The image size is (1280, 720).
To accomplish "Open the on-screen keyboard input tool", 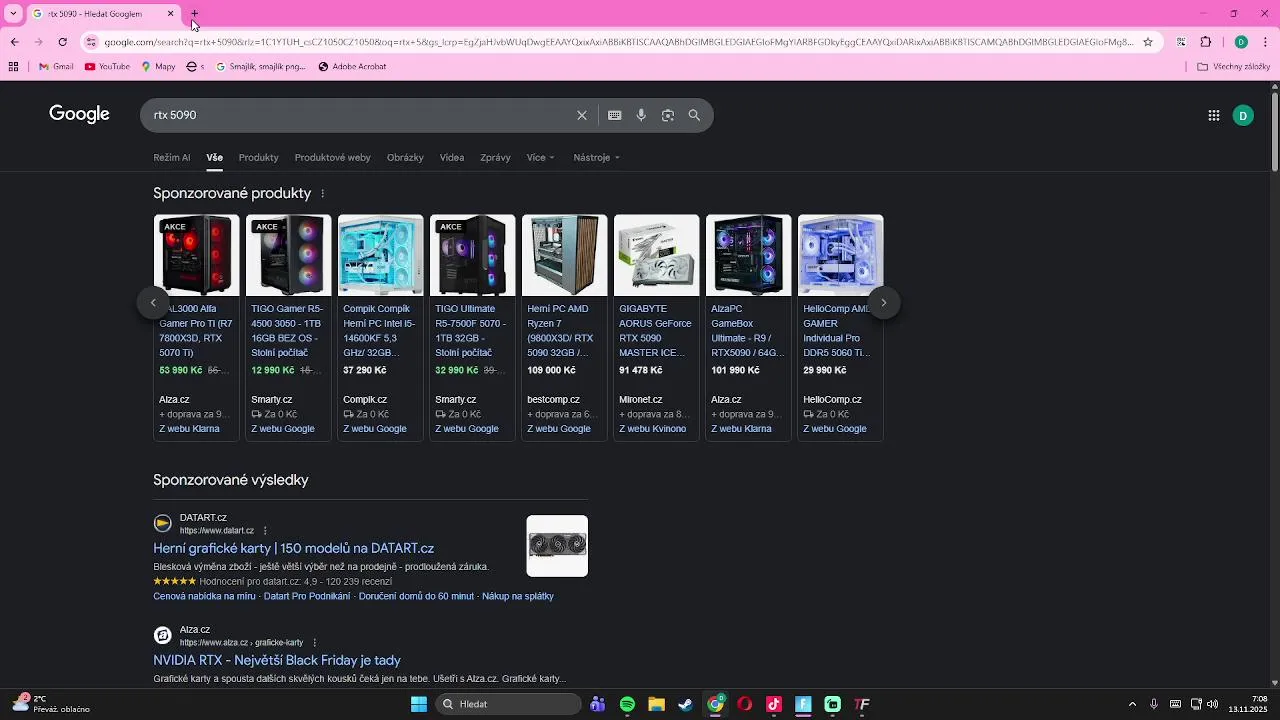I will 615,115.
